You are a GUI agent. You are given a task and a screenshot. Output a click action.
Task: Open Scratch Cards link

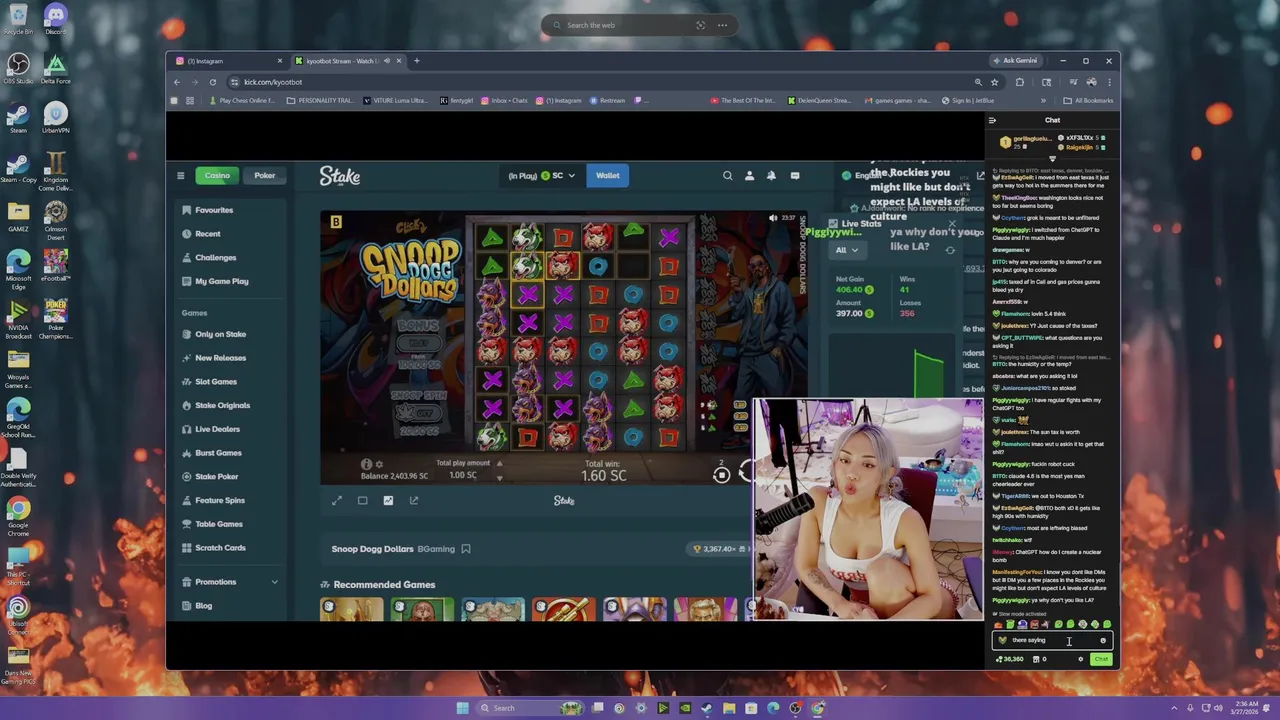point(220,548)
